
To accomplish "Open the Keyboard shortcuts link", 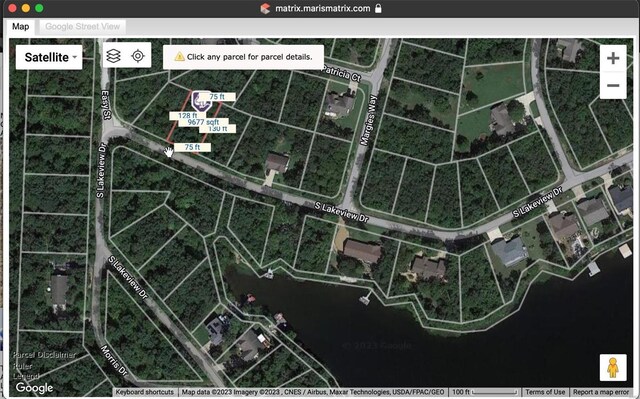I will [x=144, y=392].
